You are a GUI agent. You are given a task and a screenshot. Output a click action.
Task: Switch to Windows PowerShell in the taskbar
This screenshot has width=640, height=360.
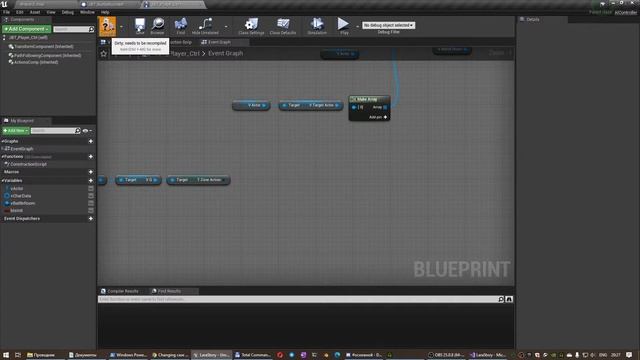pyautogui.click(x=128, y=355)
